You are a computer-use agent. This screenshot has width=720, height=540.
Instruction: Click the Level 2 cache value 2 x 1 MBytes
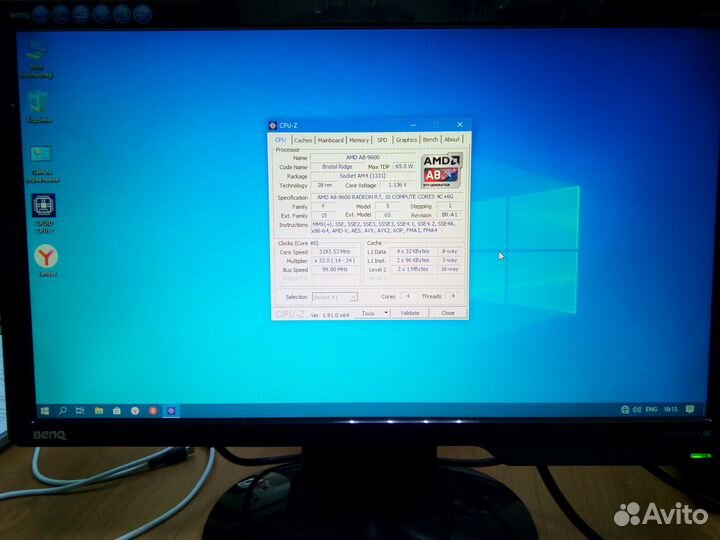pos(413,269)
